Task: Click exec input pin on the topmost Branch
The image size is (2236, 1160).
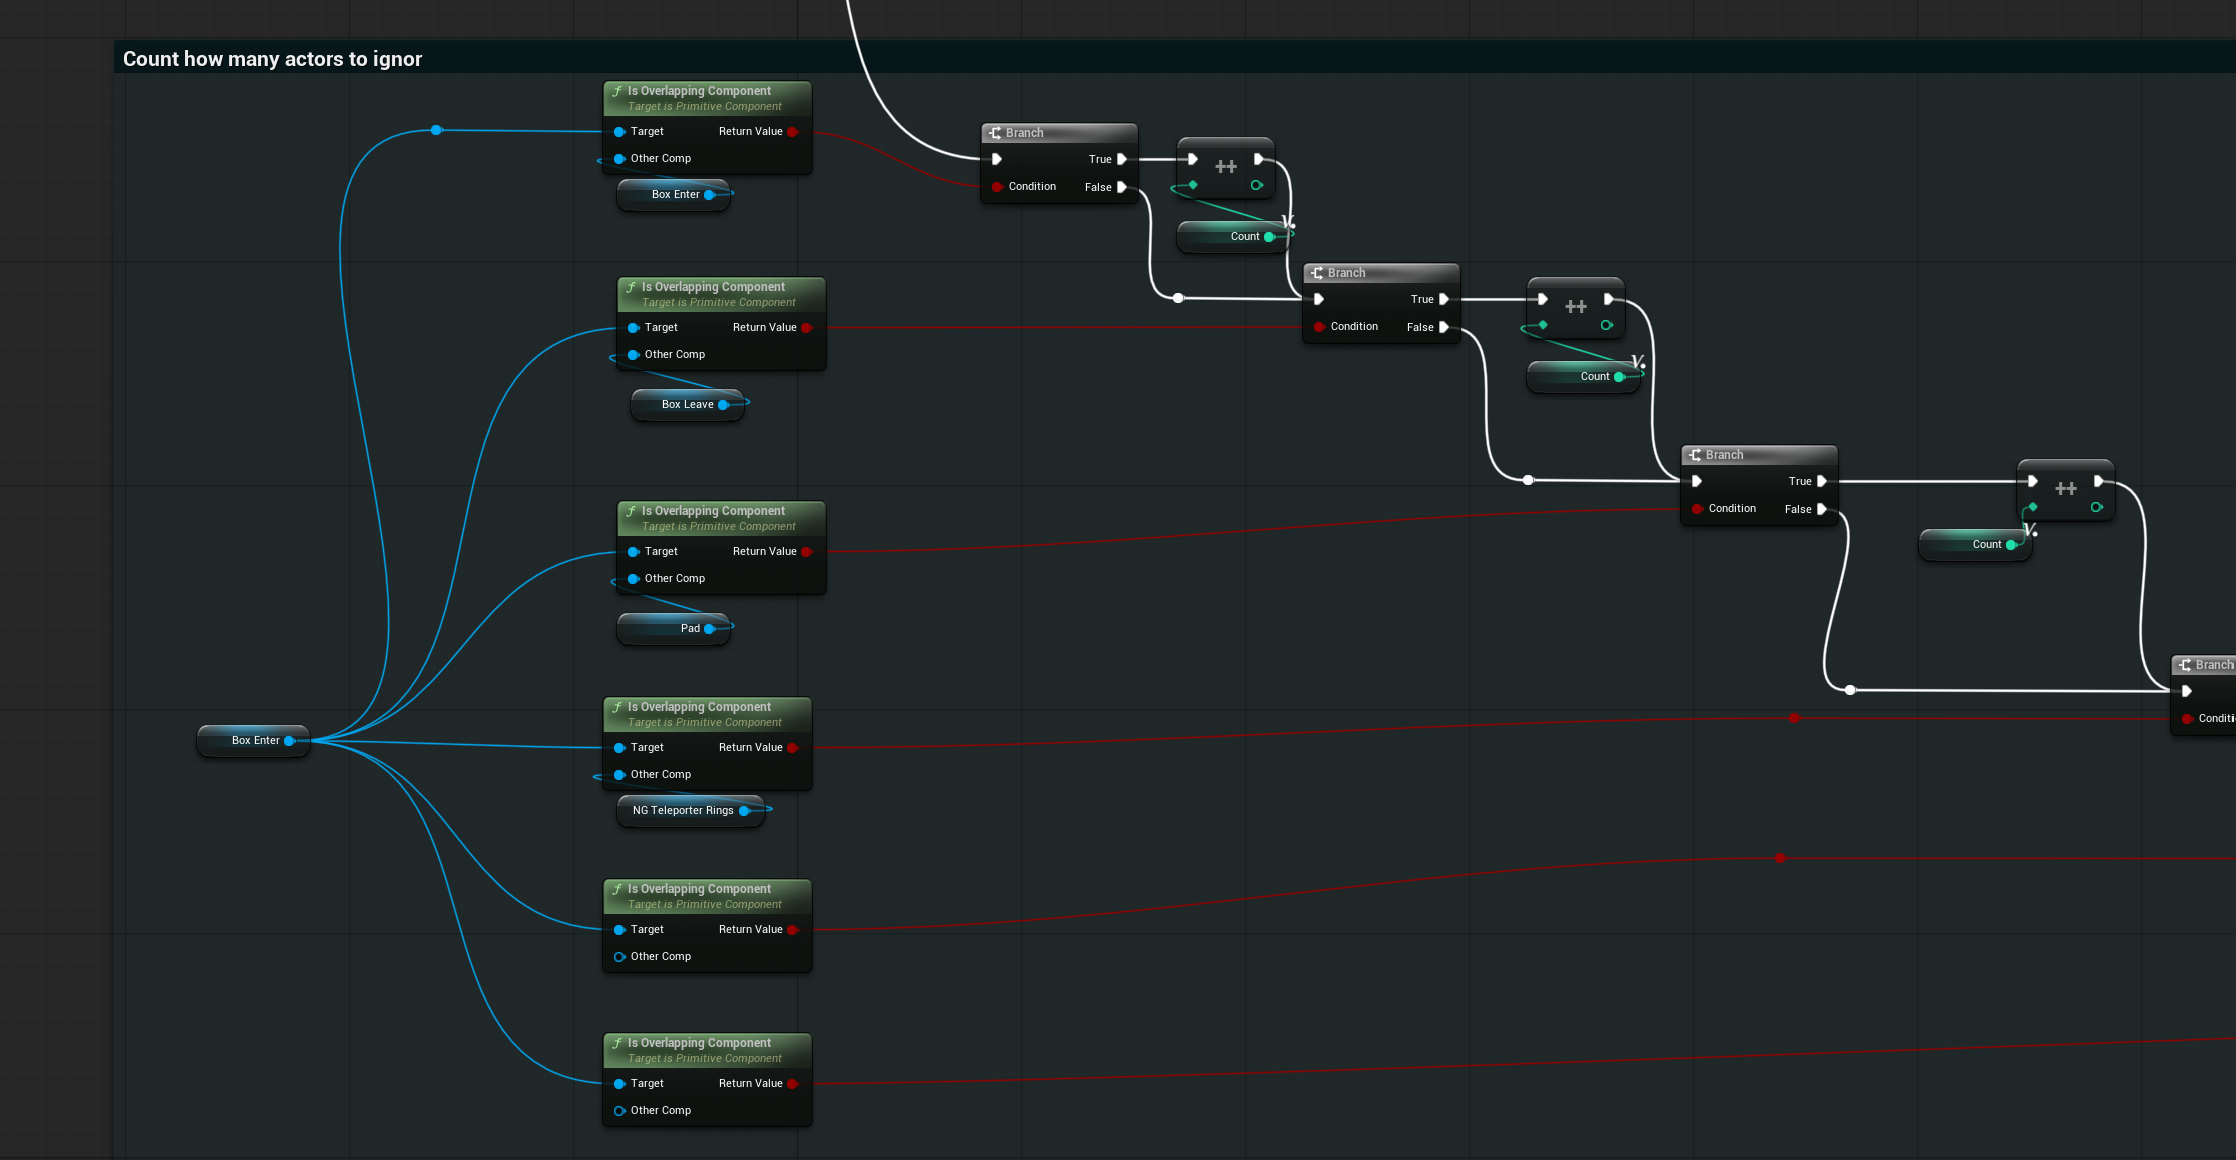Action: pyautogui.click(x=997, y=159)
